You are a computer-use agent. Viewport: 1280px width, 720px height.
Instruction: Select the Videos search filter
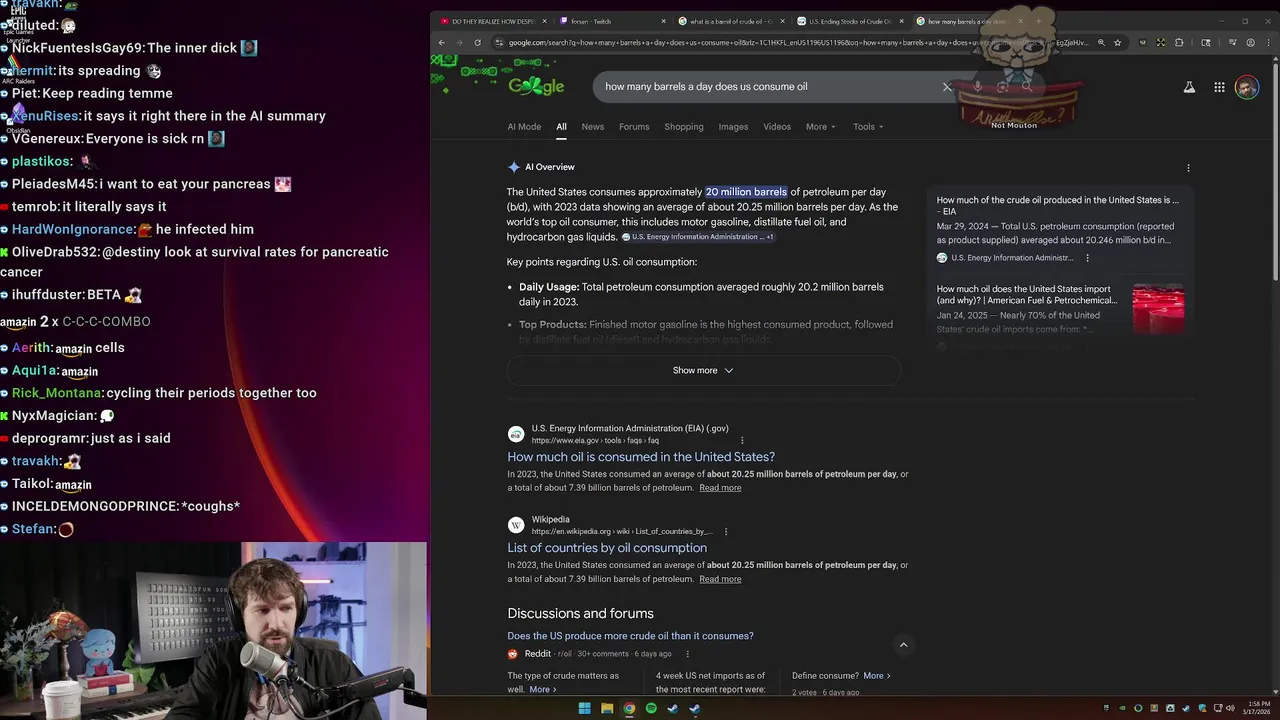coord(777,127)
